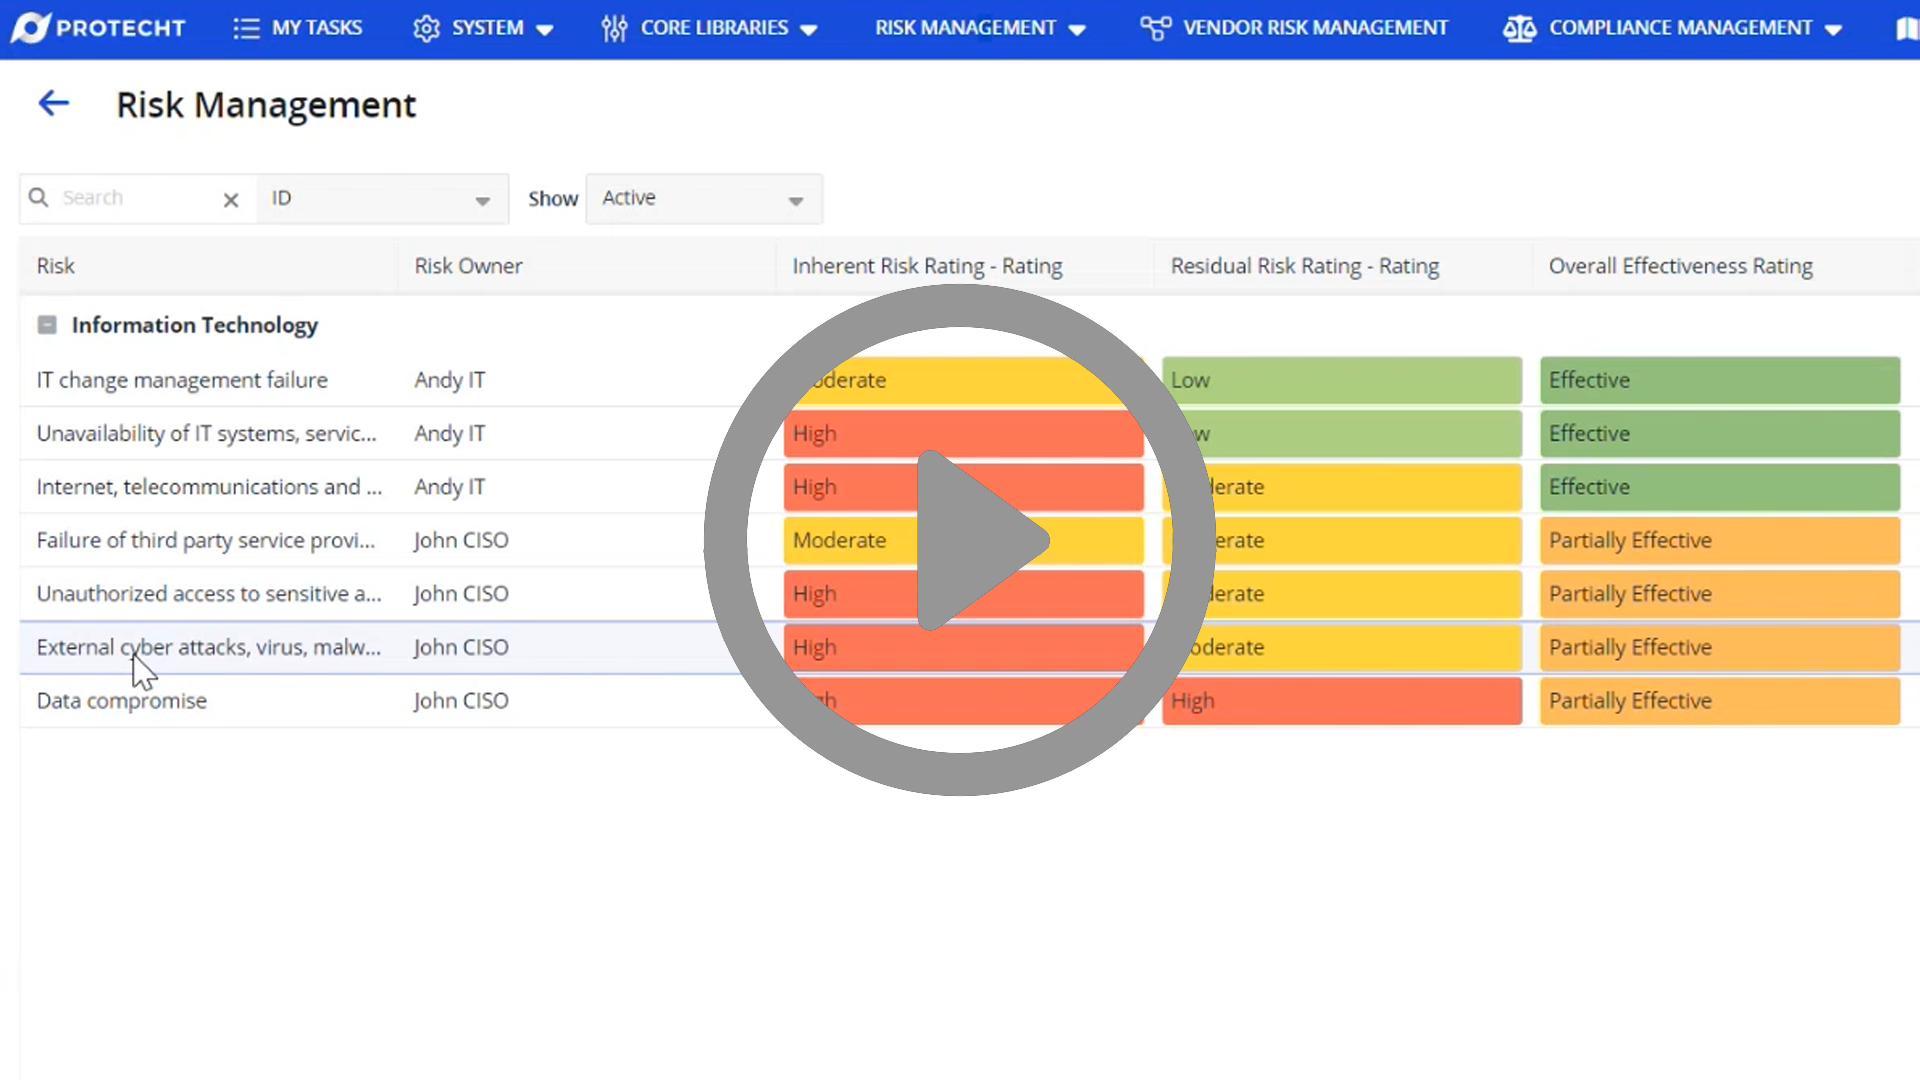The width and height of the screenshot is (1920, 1080).
Task: Open the knowledge book icon in the top bar
Action: point(1907,27)
